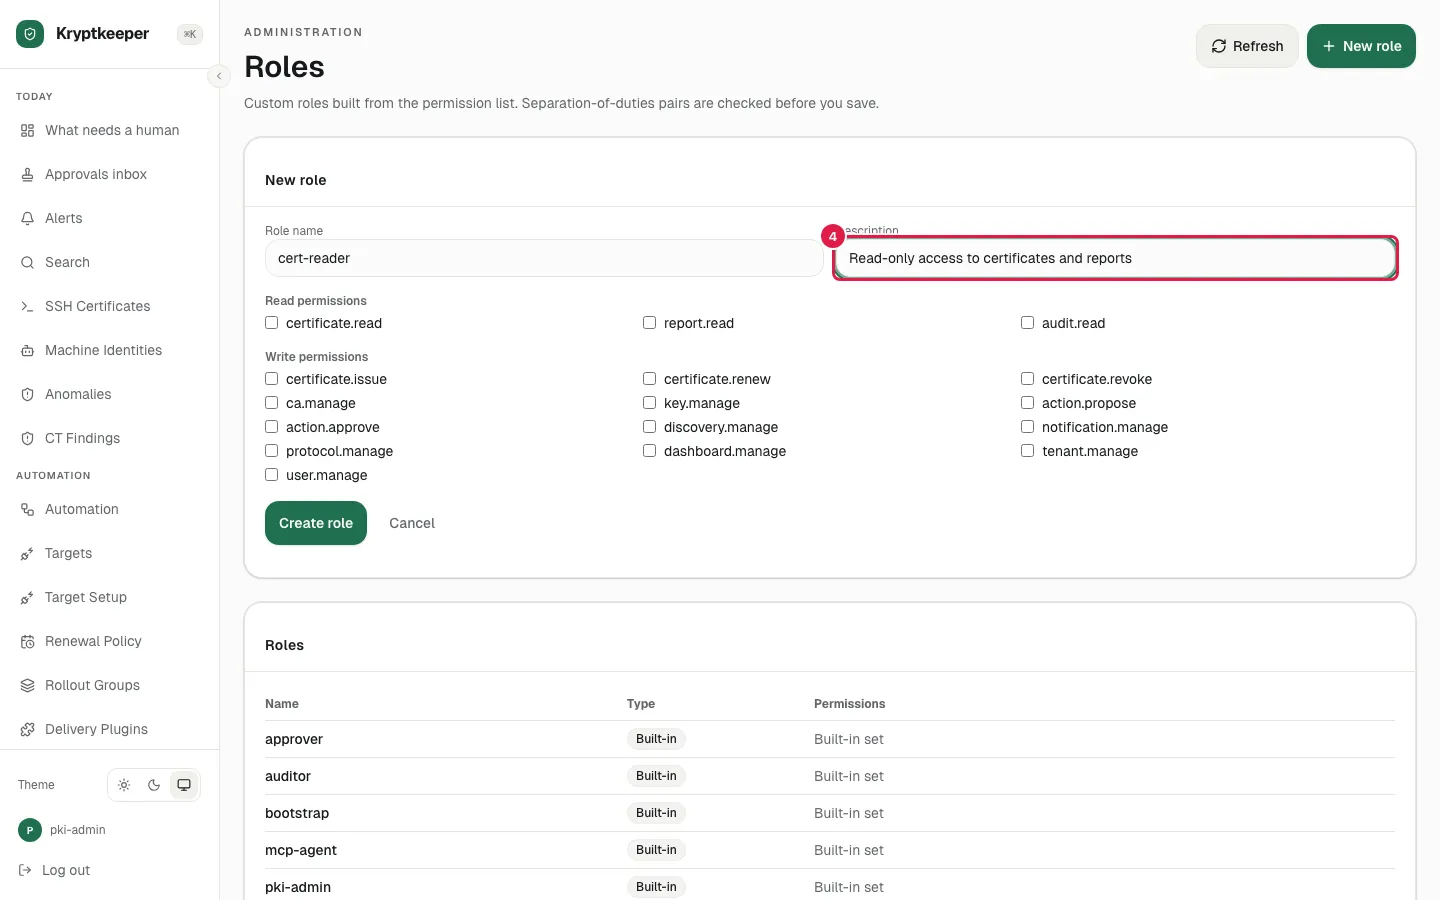Click the Delivery Plugins puzzle icon
1440x900 pixels.
[27, 729]
